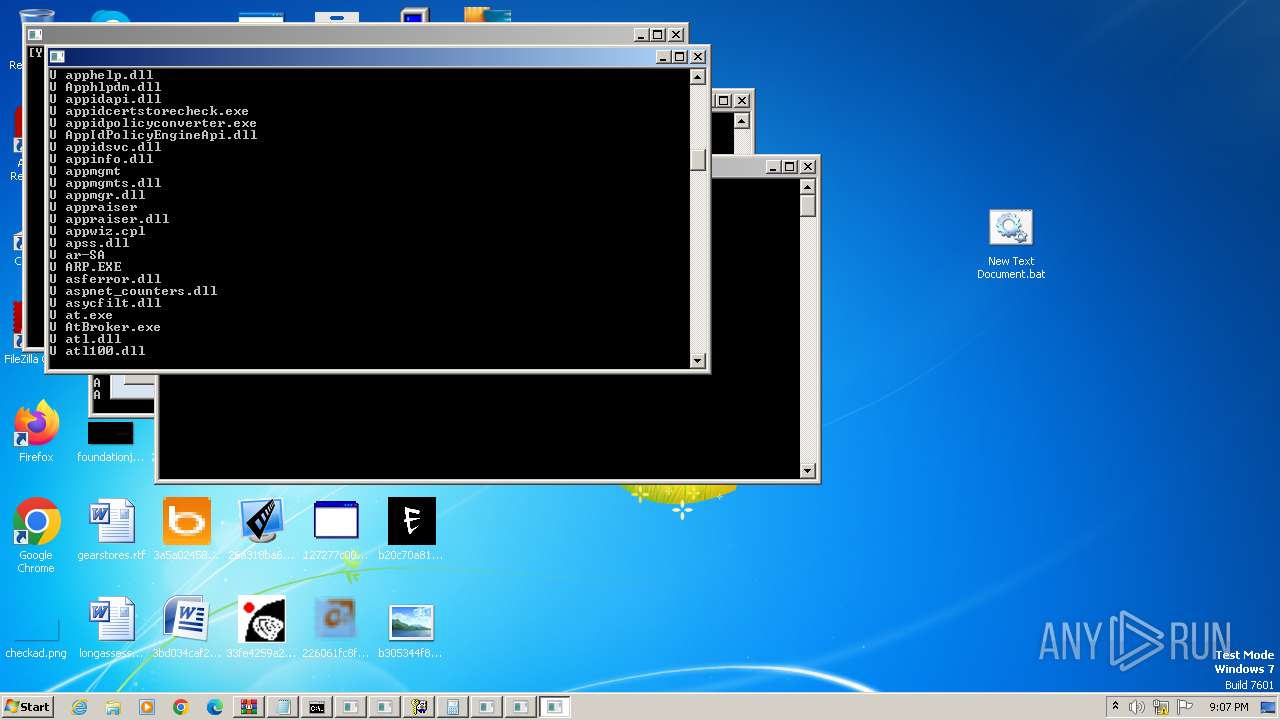
Task: Click the 9:07 PM clock
Action: pyautogui.click(x=1229, y=707)
